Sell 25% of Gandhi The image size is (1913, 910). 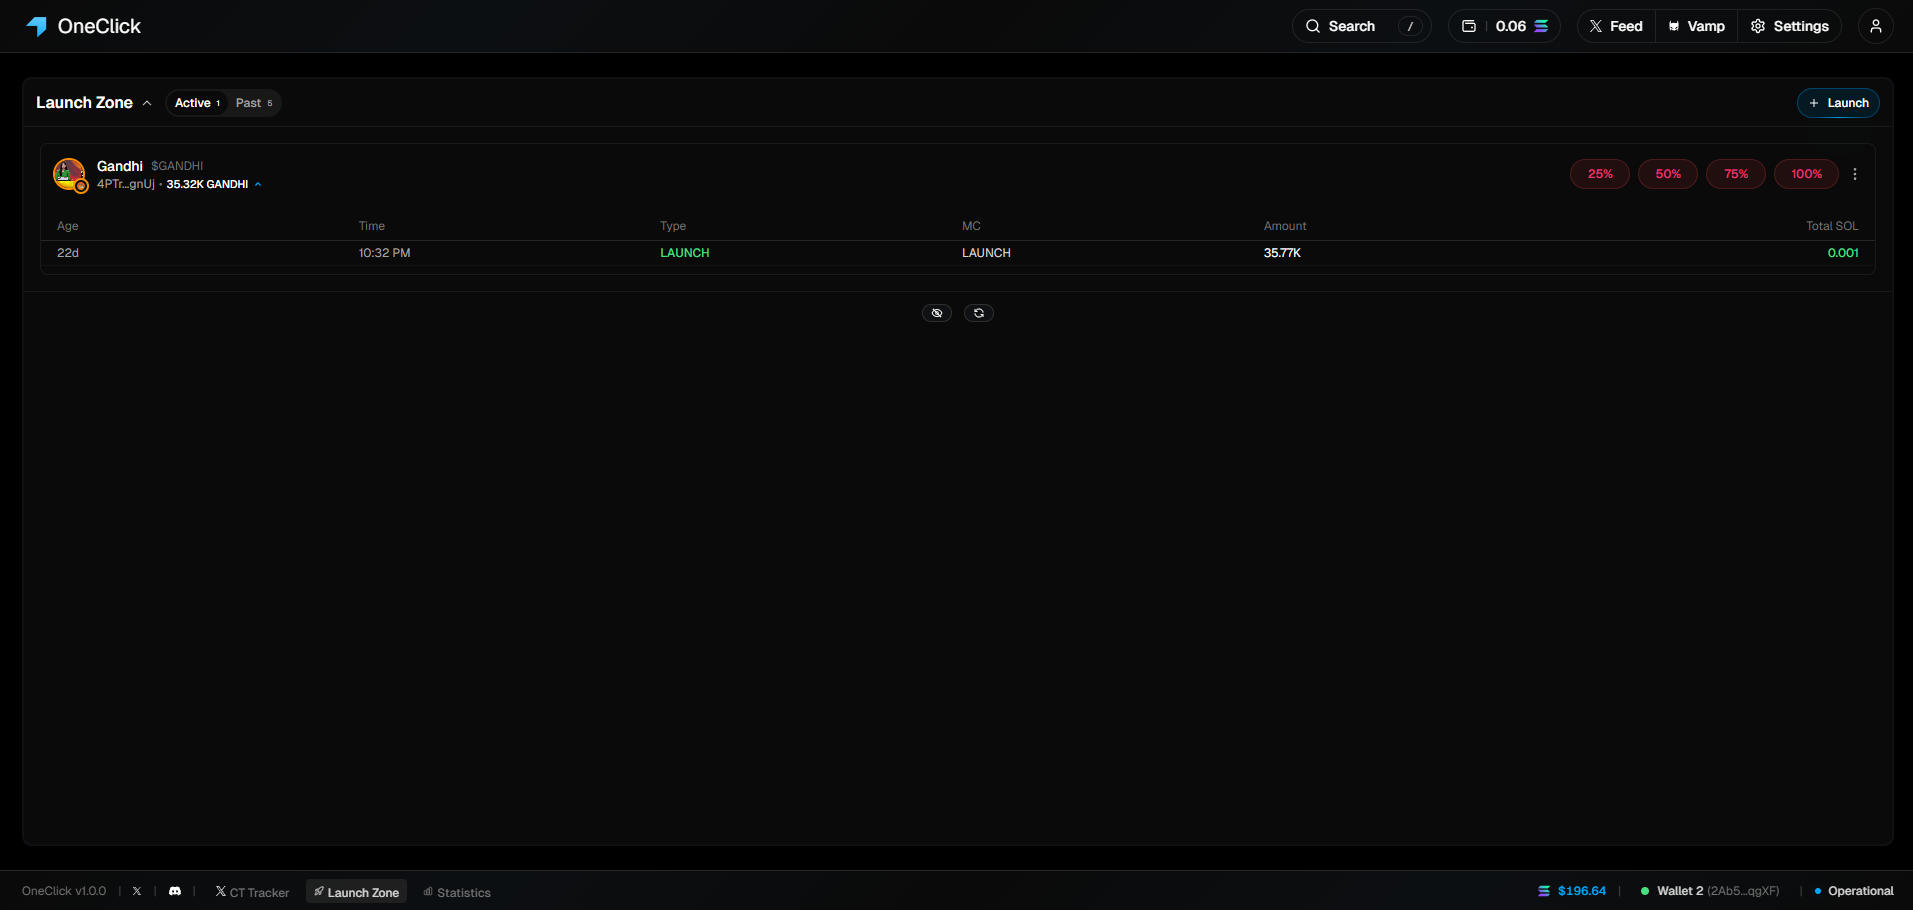coord(1600,174)
